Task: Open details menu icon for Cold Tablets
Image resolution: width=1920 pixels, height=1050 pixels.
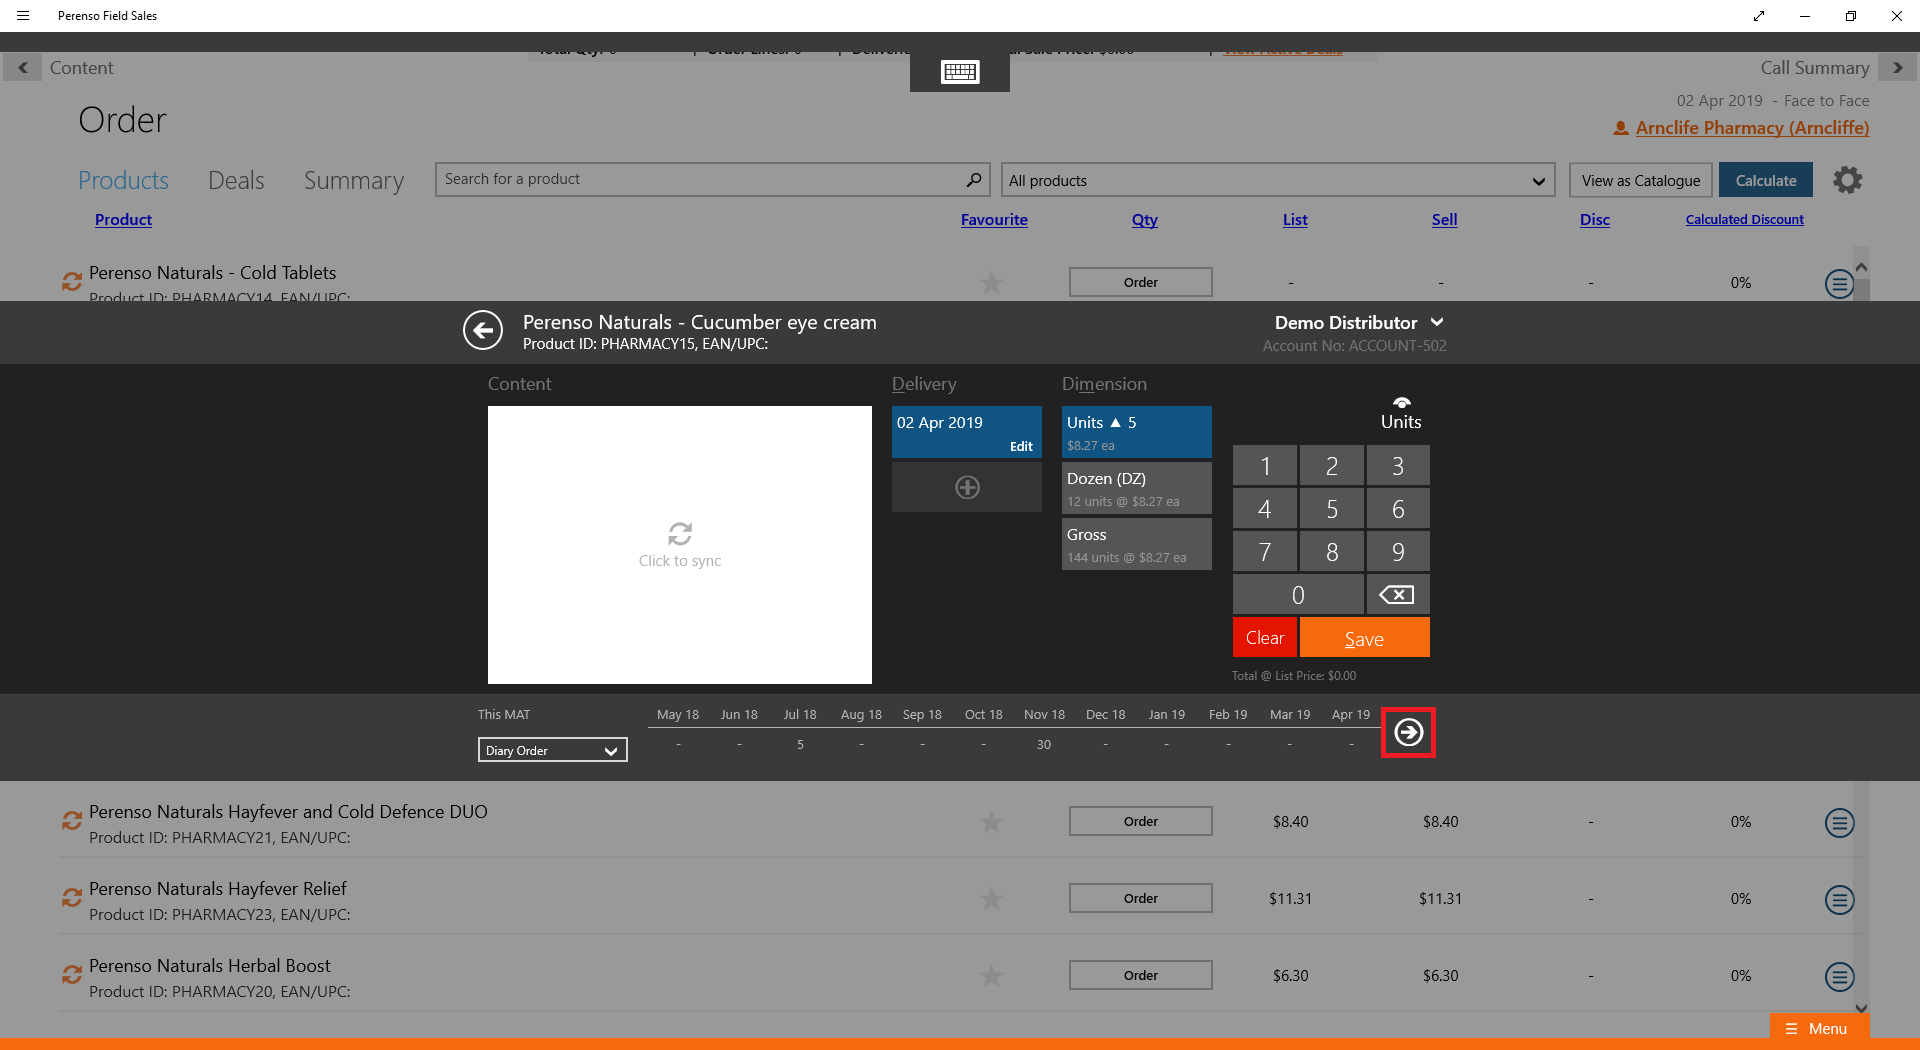Action: pos(1839,284)
